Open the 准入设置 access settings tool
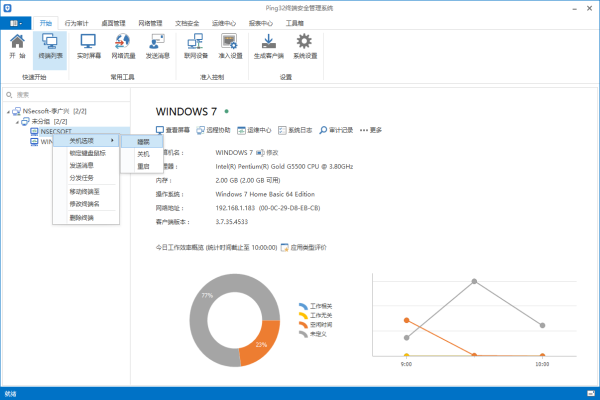The image size is (600, 400). [230, 46]
